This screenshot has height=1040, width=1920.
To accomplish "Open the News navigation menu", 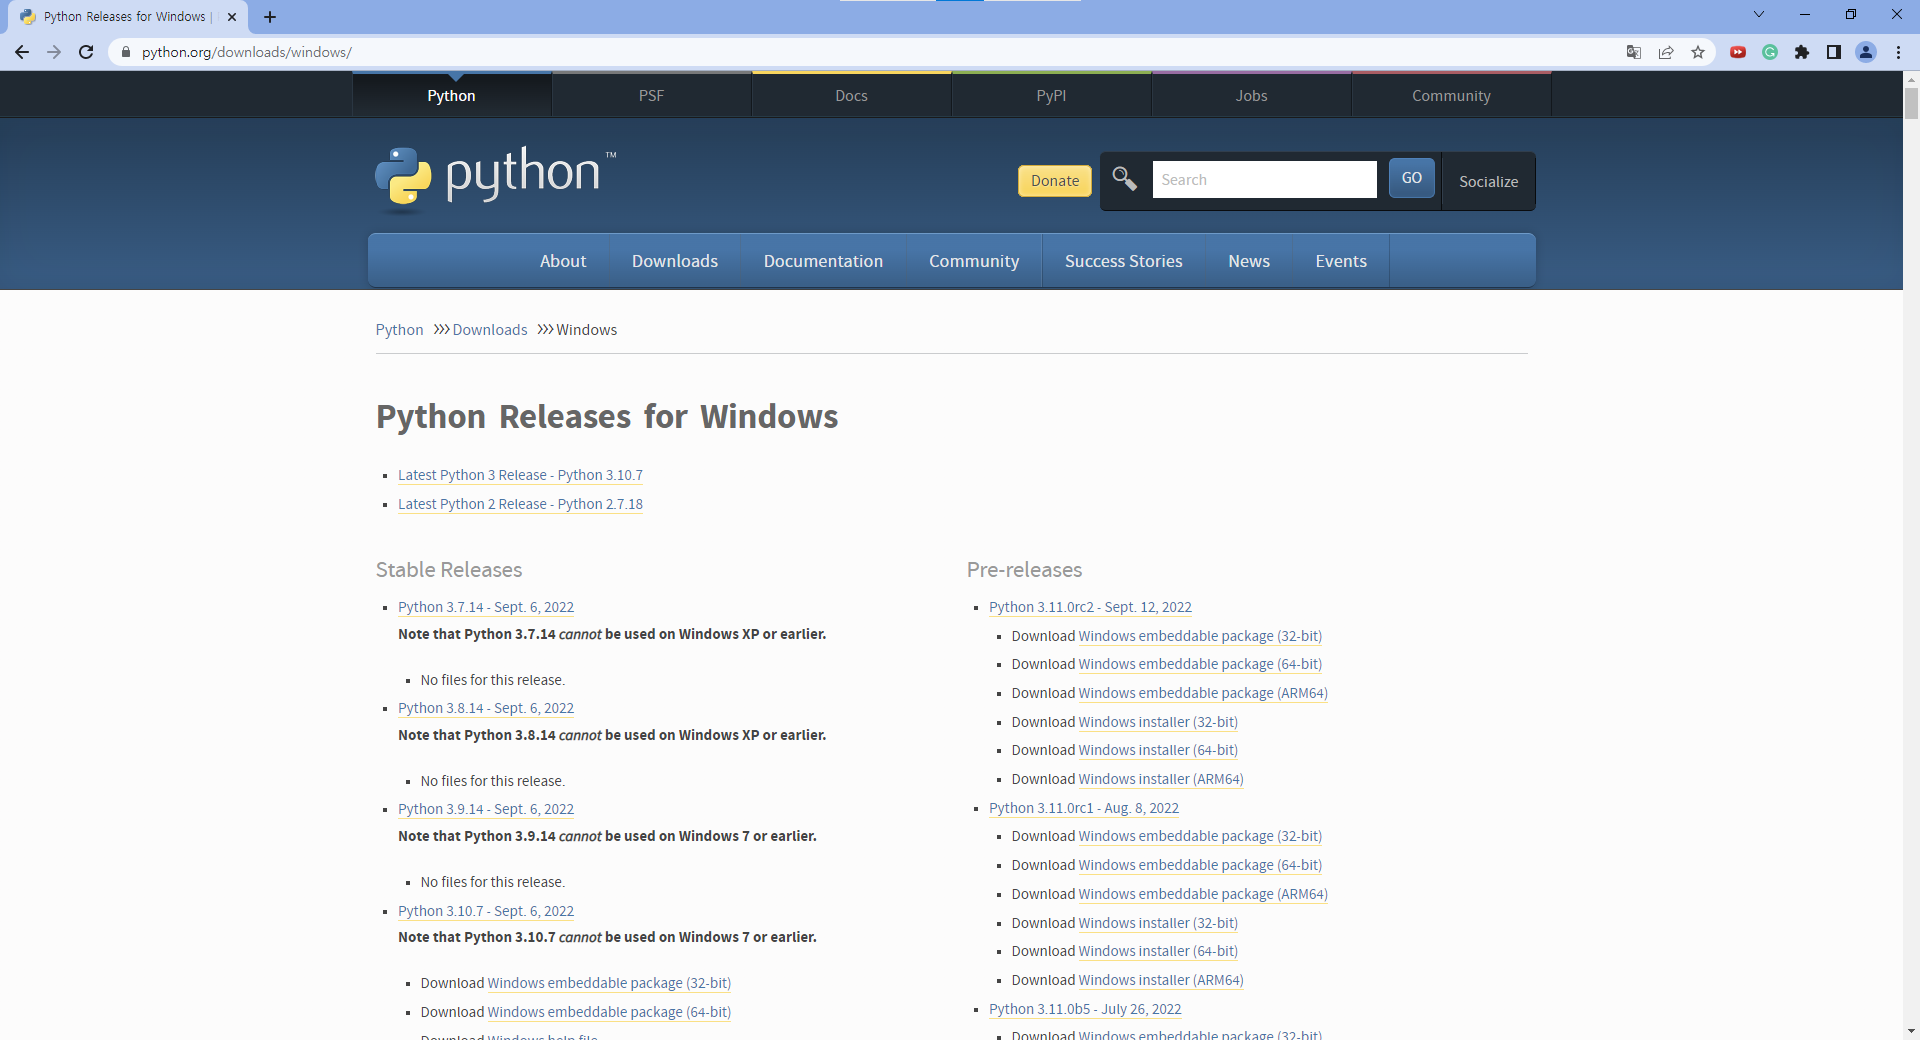I will pyautogui.click(x=1249, y=261).
